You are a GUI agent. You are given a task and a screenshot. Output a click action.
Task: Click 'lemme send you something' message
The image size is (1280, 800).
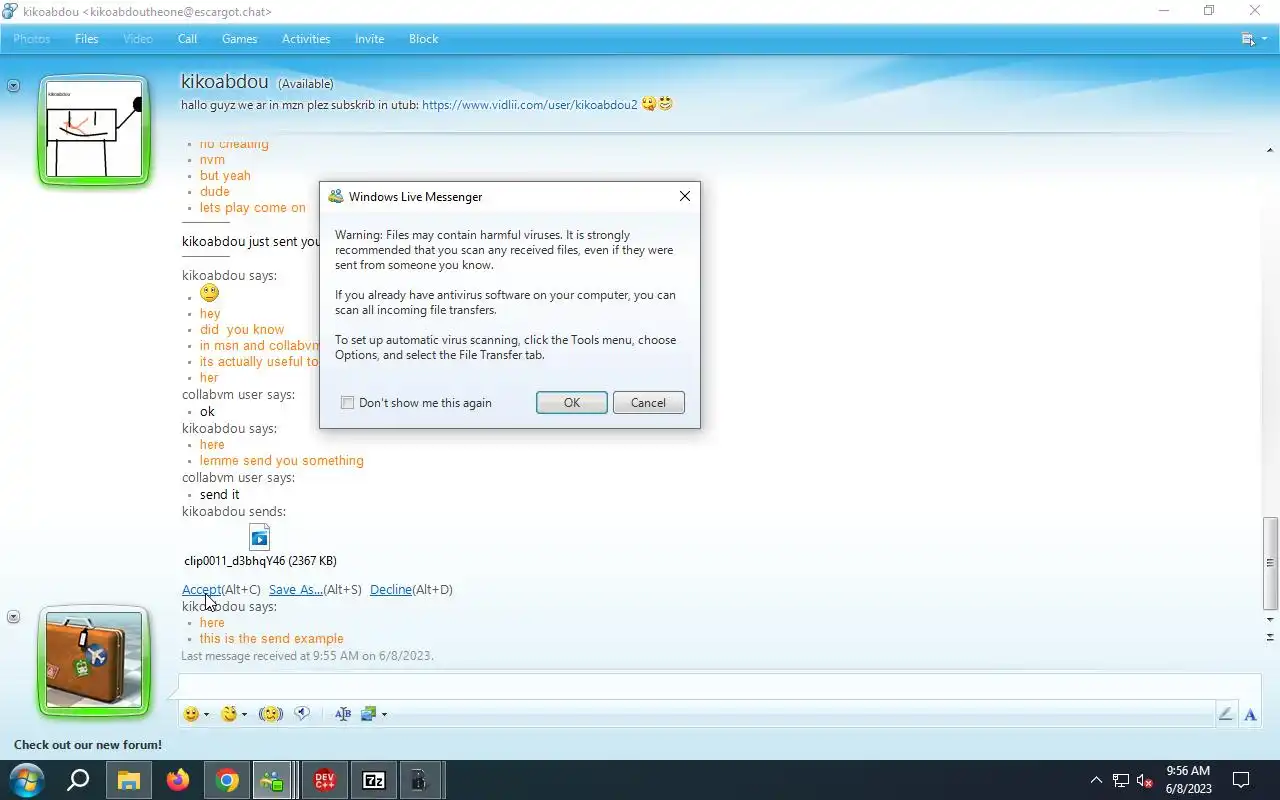click(282, 461)
